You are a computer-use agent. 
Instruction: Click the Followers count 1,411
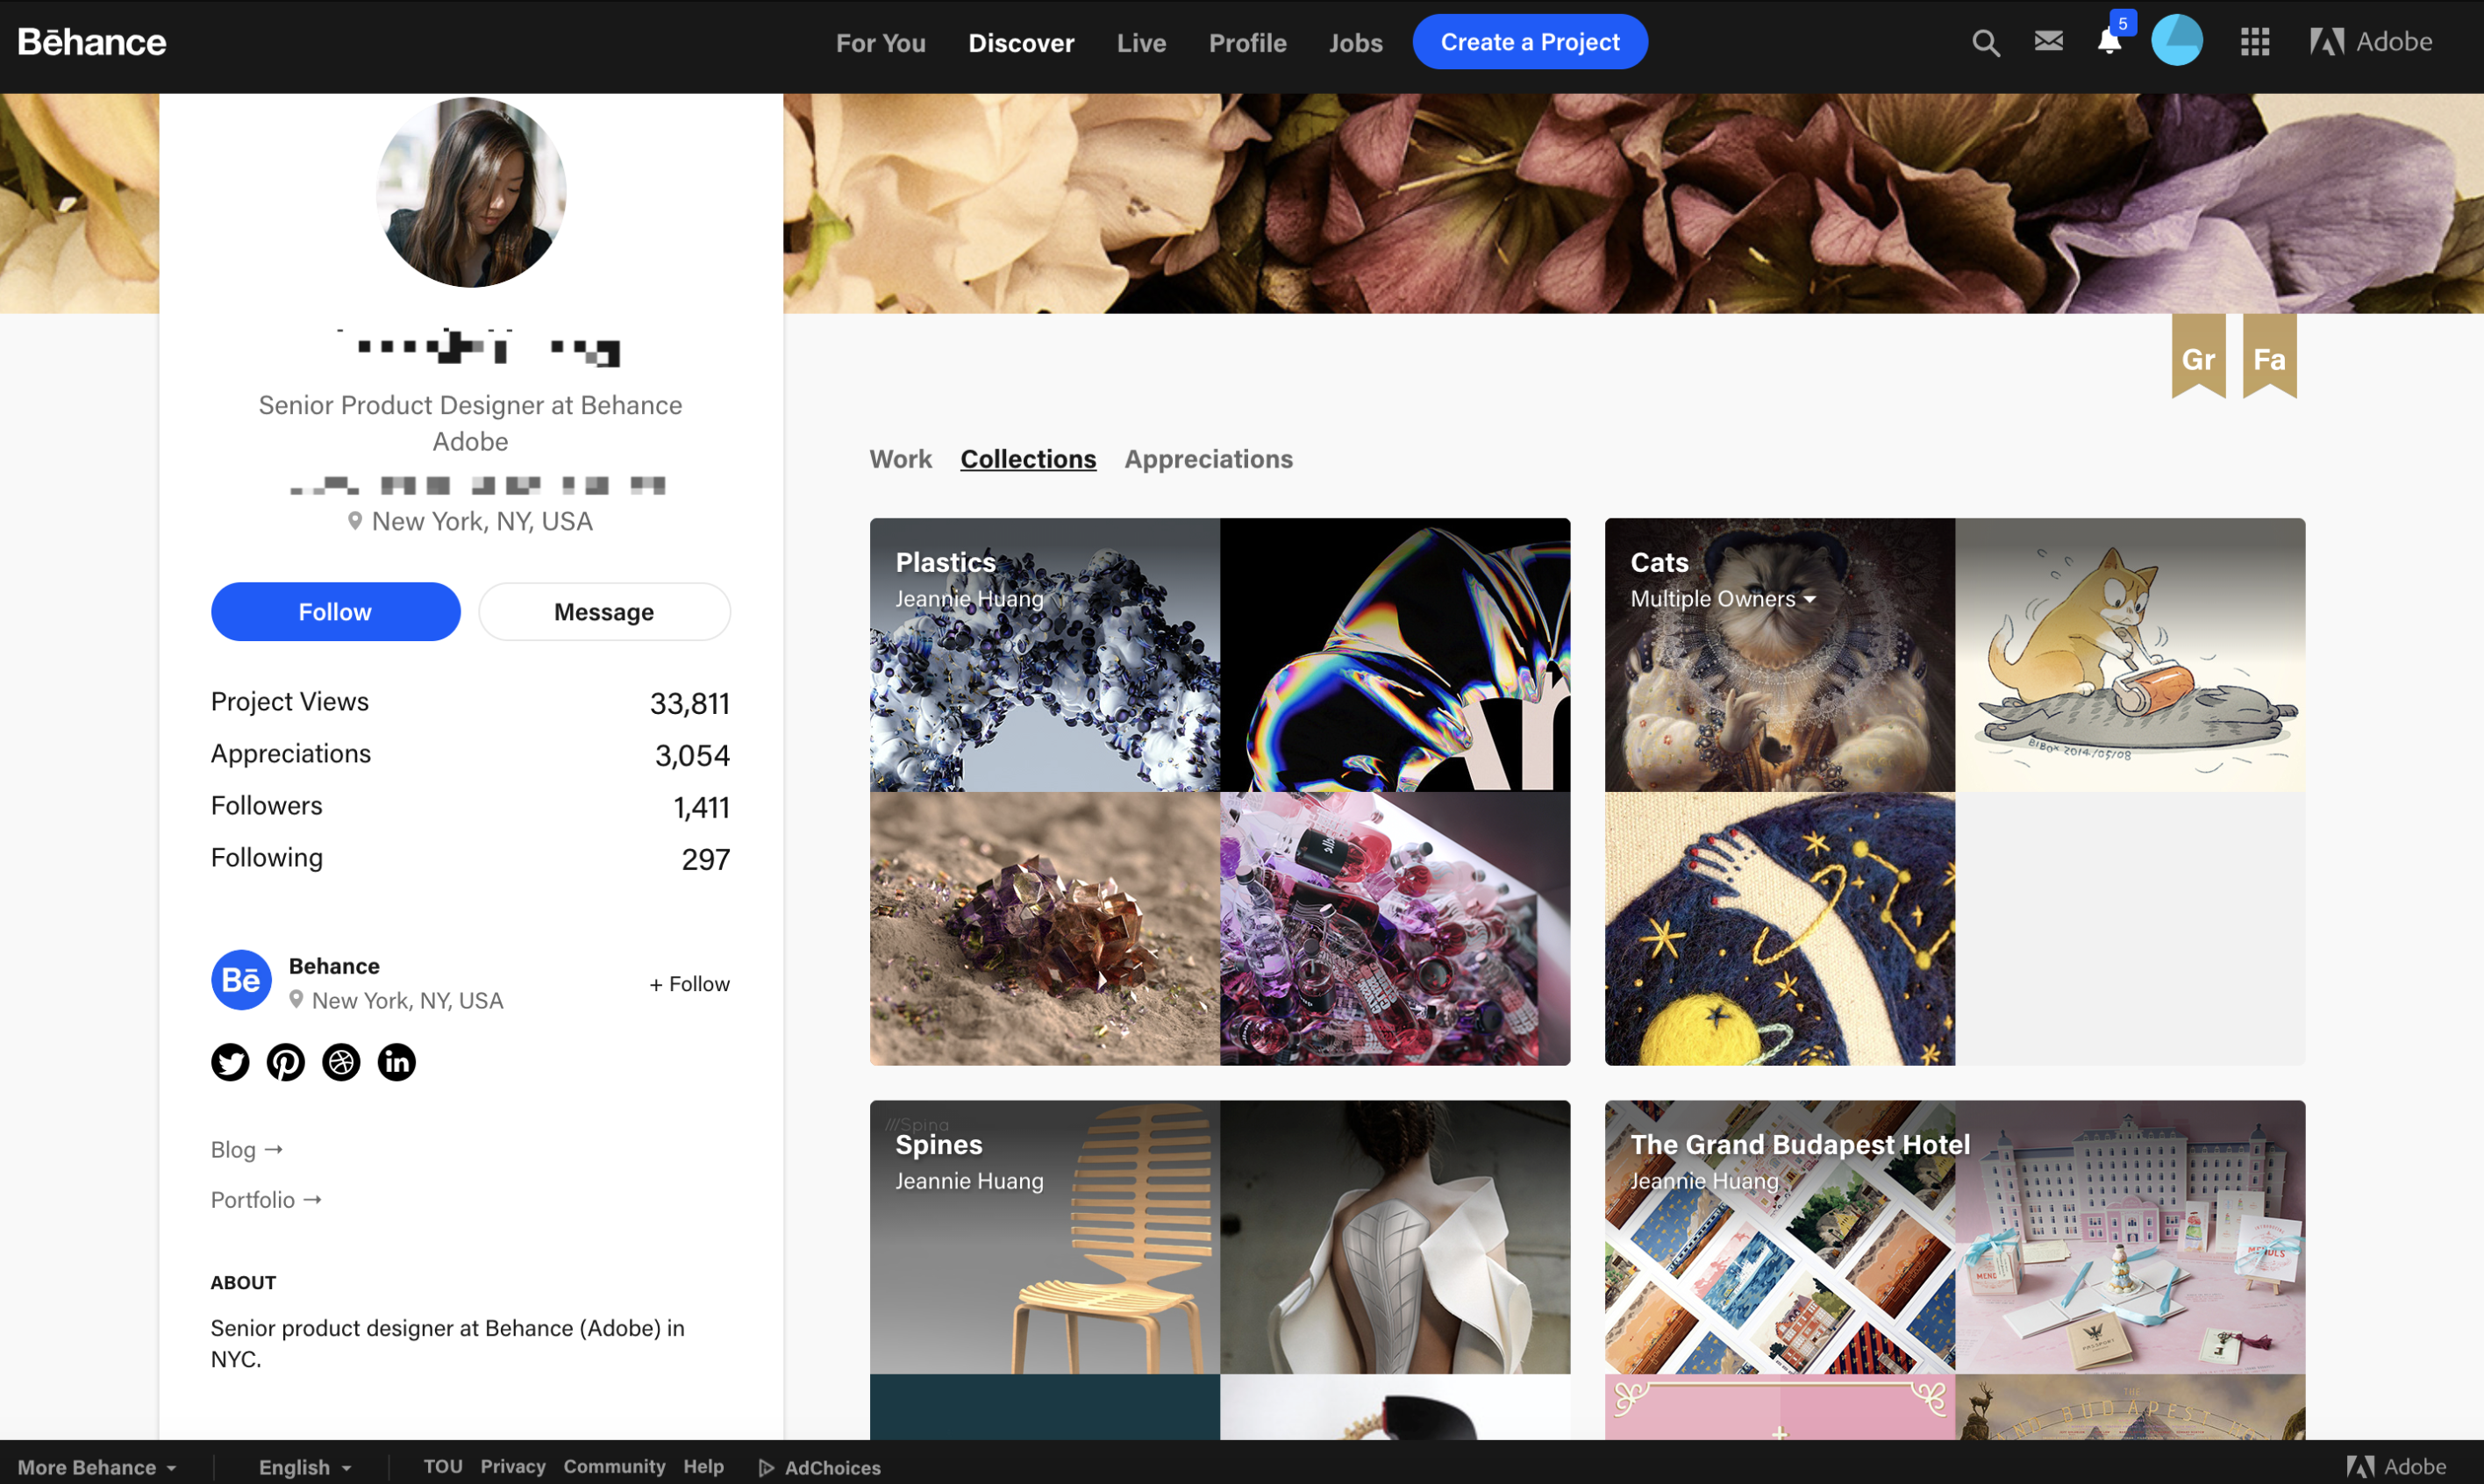point(701,808)
